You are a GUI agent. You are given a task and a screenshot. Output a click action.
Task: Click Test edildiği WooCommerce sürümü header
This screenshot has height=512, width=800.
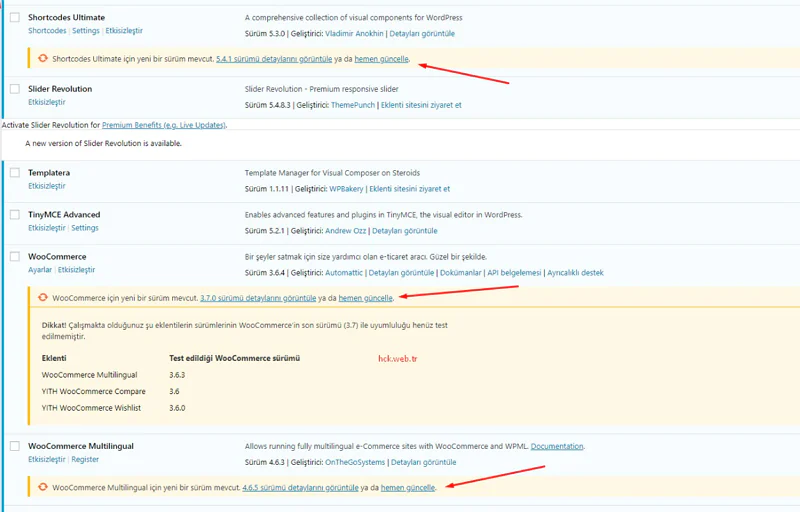pos(235,358)
